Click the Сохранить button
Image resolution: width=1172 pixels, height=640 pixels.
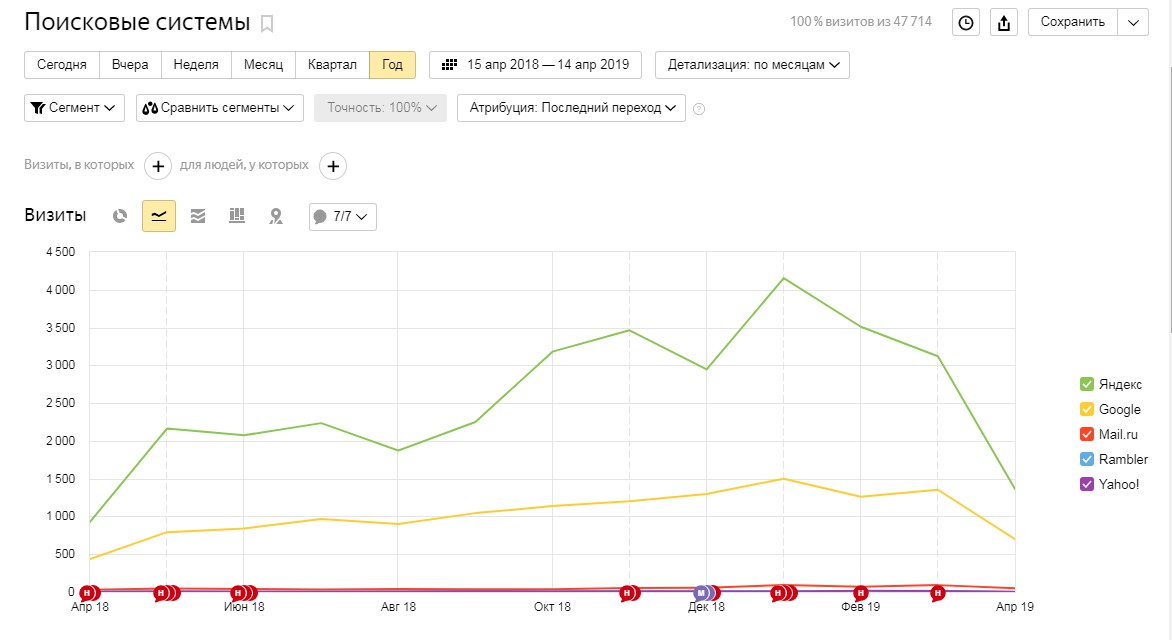(x=1072, y=23)
